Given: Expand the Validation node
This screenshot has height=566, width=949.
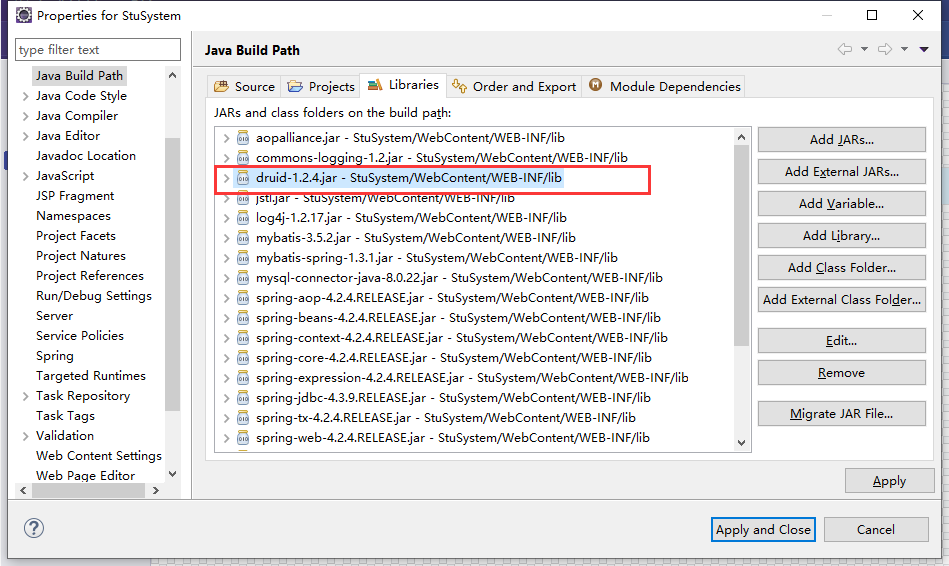Looking at the screenshot, I should click(25, 436).
